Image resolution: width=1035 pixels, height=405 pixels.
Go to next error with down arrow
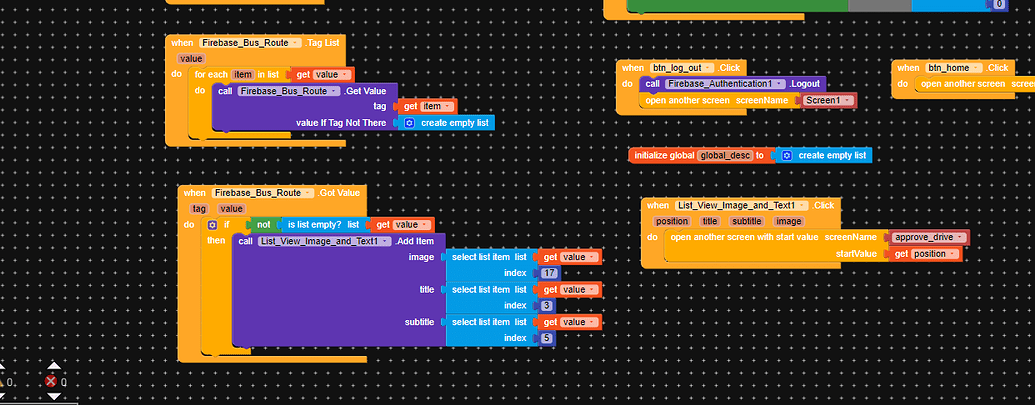(x=54, y=396)
